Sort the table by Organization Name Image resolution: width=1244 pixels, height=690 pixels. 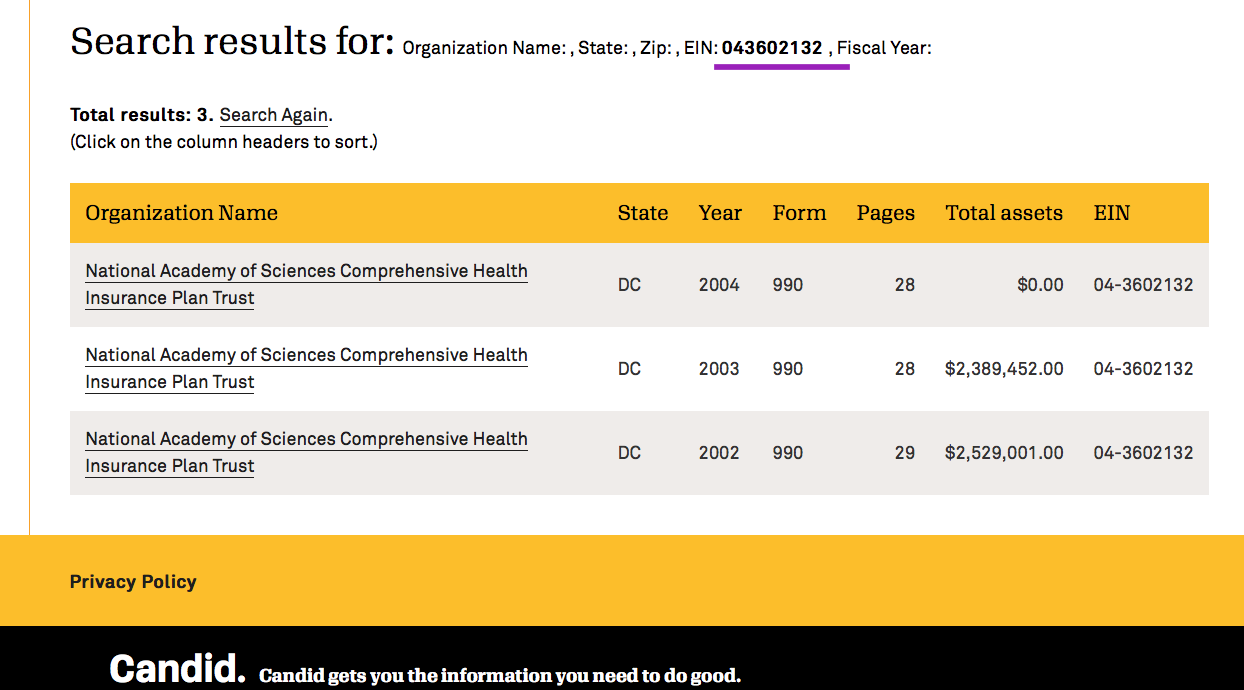point(181,213)
